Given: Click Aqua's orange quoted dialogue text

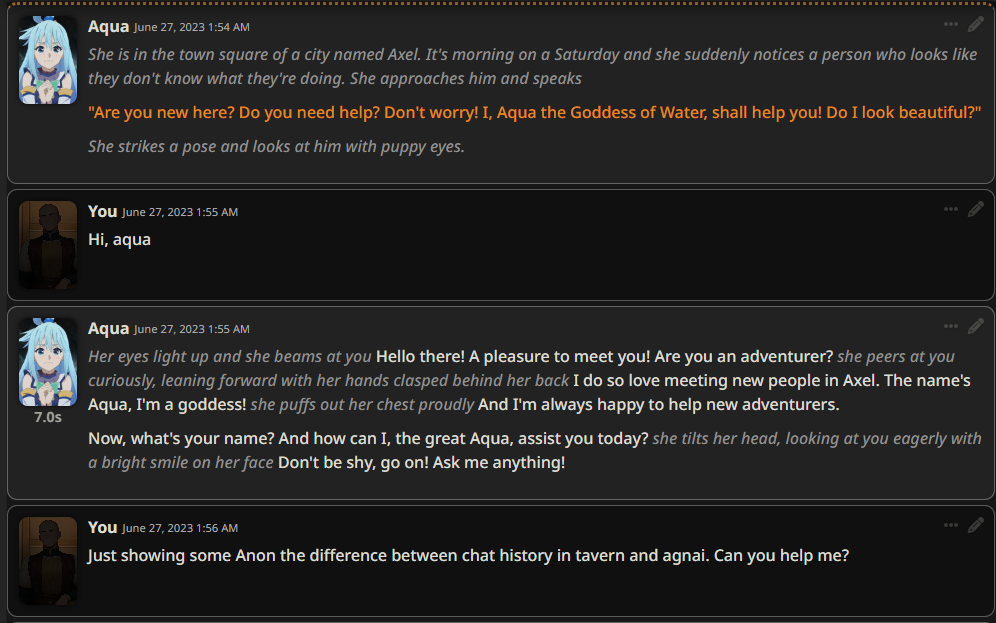Looking at the screenshot, I should coord(534,112).
